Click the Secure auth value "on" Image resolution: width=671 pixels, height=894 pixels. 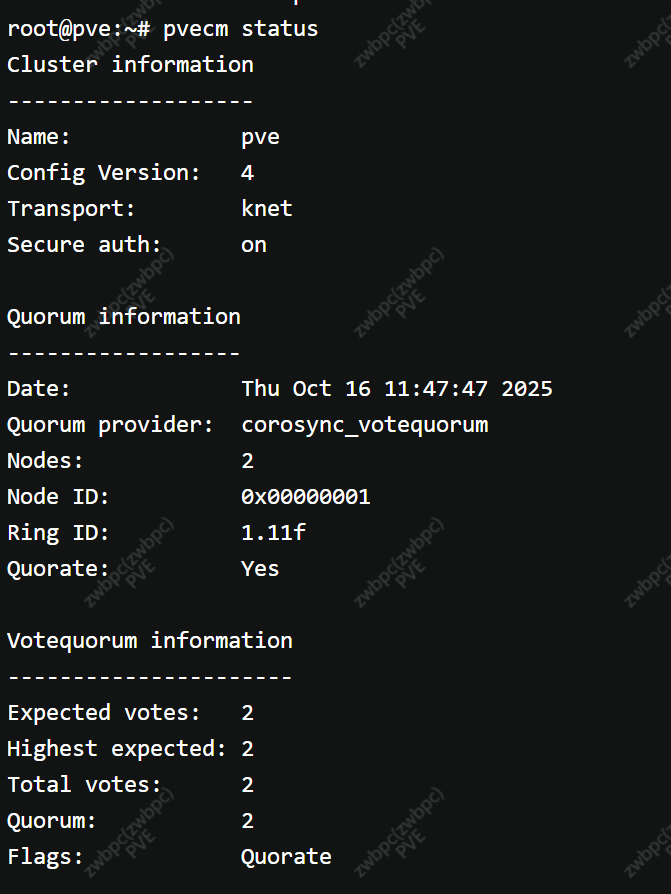pos(254,244)
